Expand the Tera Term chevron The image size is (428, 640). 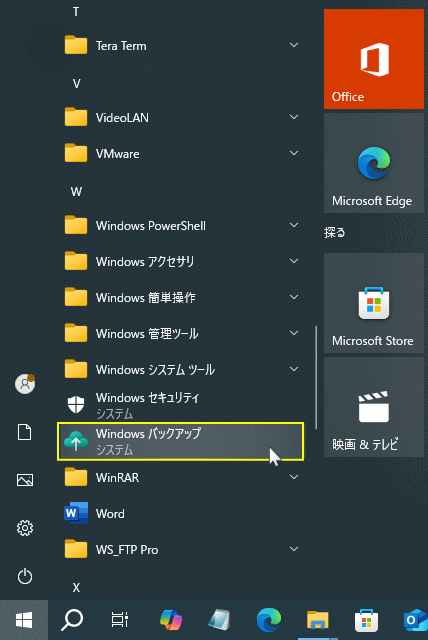[x=294, y=45]
